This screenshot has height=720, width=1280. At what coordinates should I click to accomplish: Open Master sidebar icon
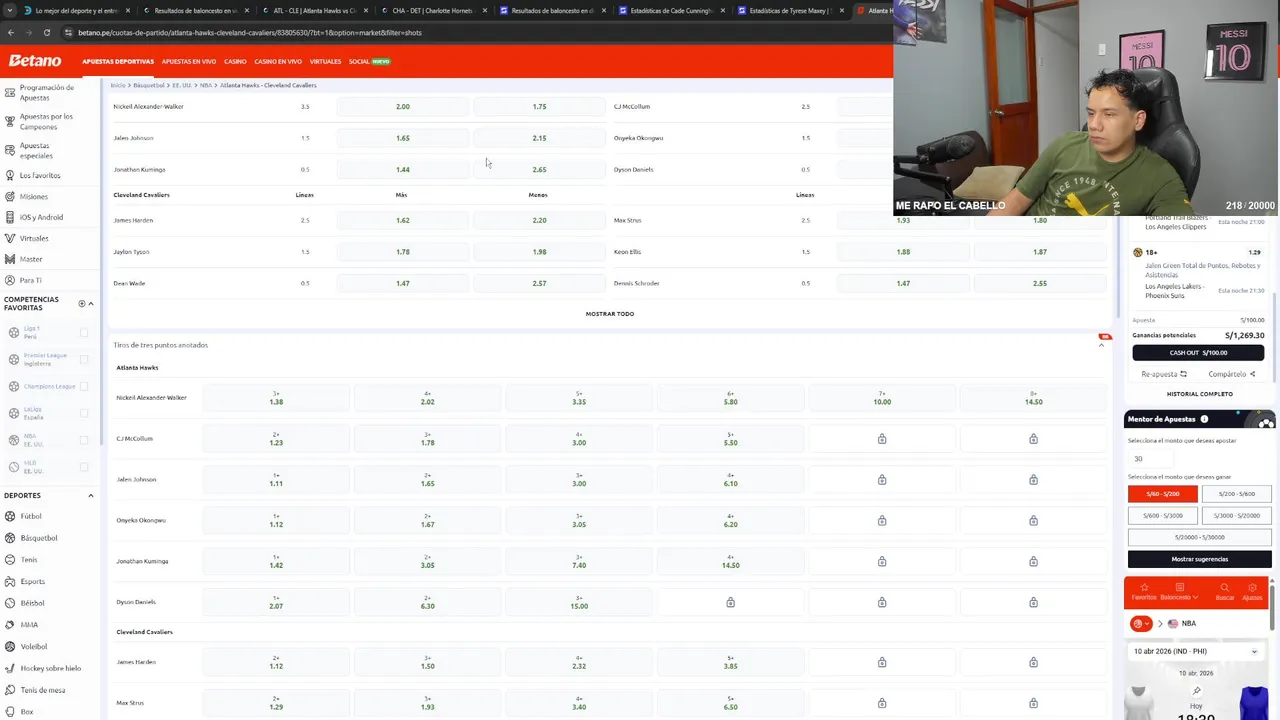click(x=9, y=259)
